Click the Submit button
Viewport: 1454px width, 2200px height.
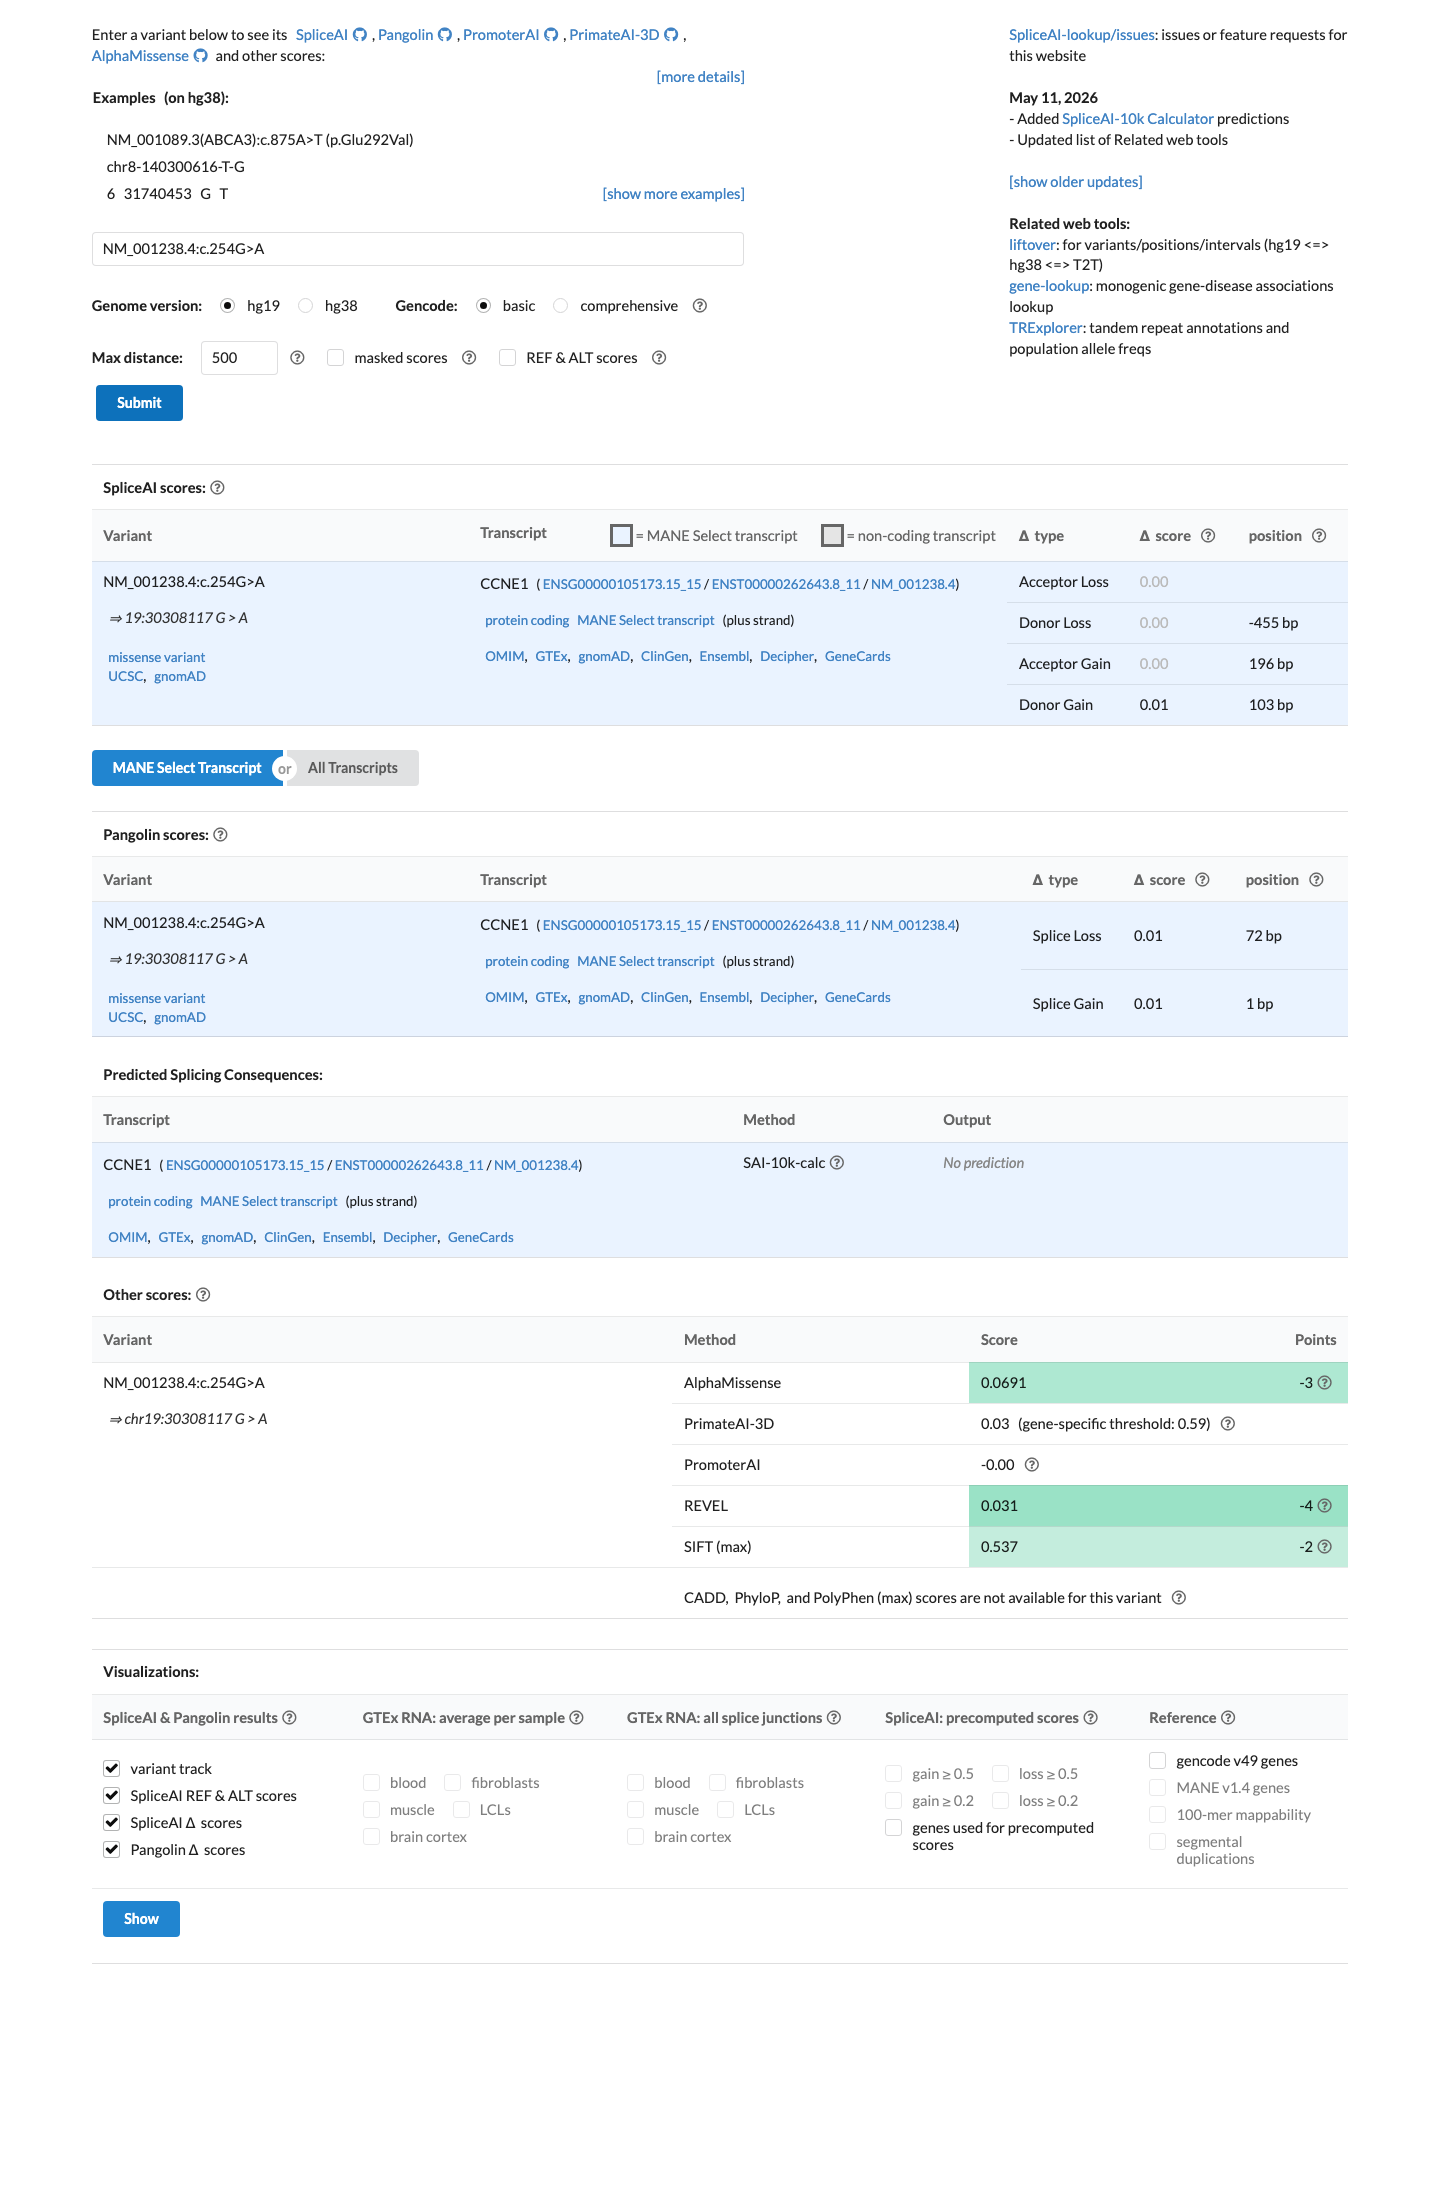(139, 403)
